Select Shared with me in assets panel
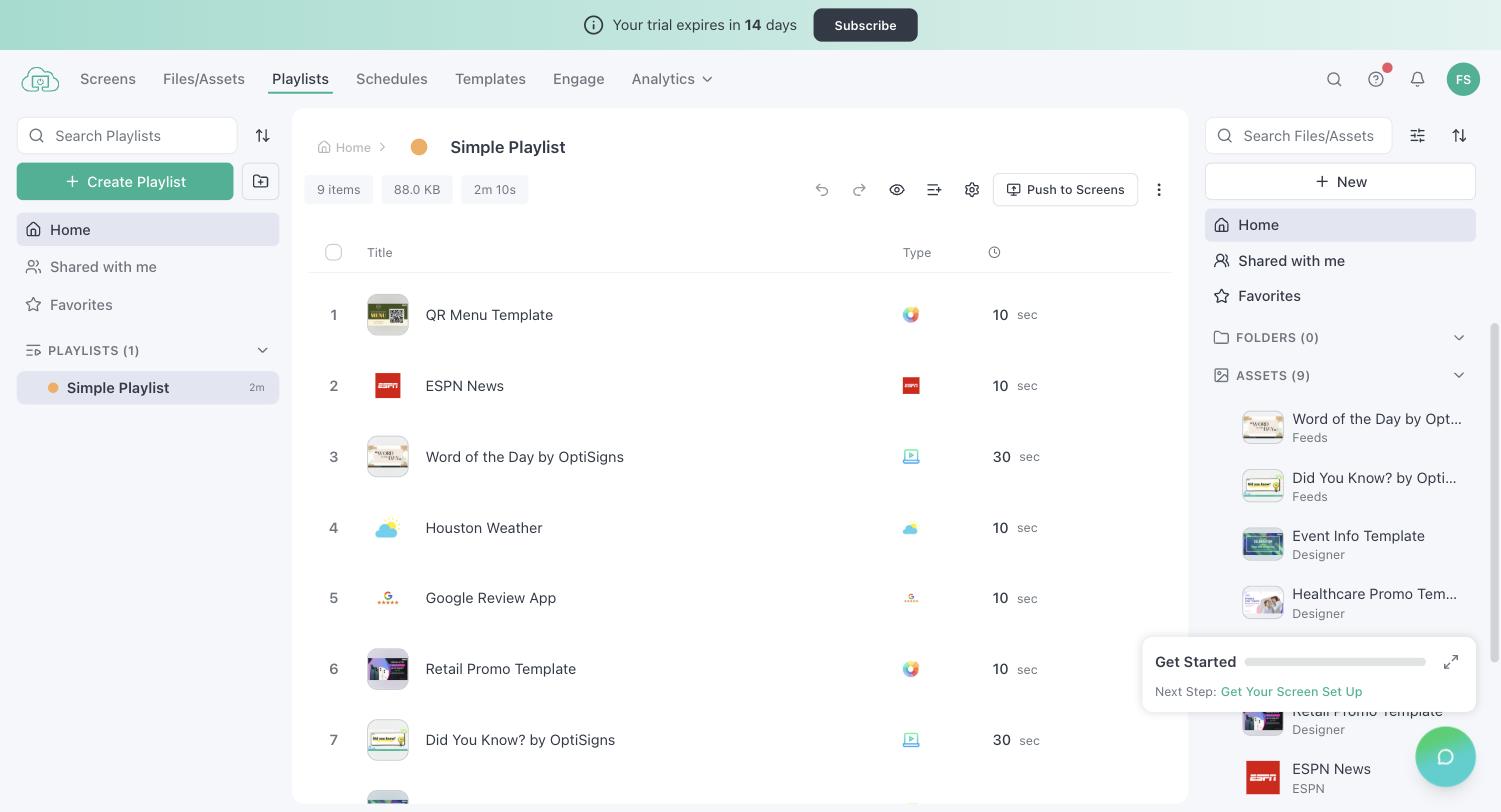Viewport: 1501px width, 812px height. [1340, 261]
